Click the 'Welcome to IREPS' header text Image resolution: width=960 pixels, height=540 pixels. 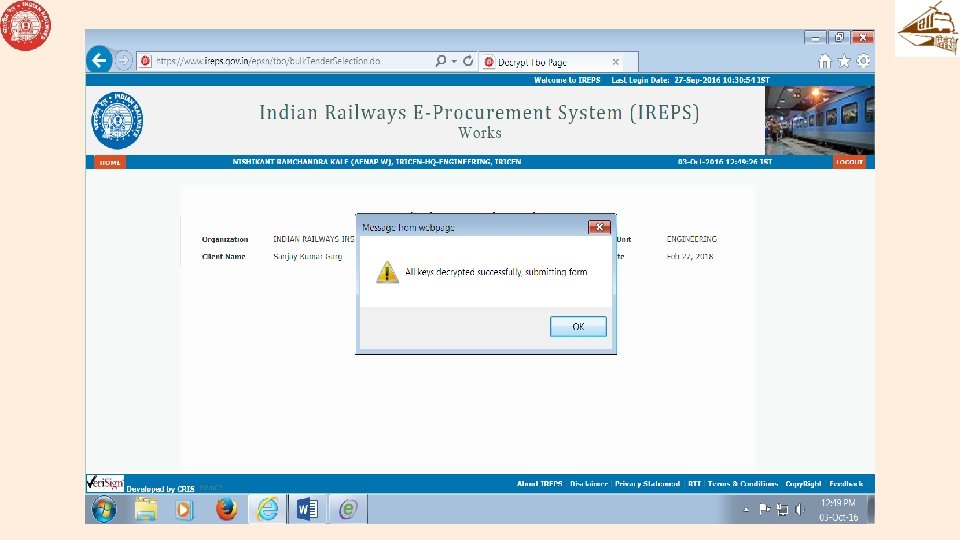pos(567,80)
